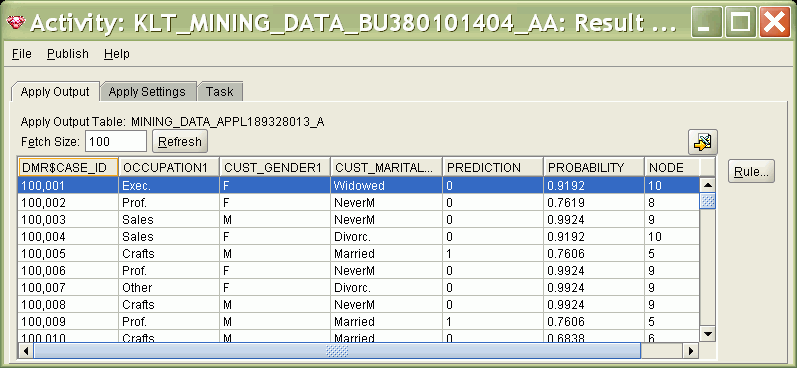Open the File menu

[21, 54]
